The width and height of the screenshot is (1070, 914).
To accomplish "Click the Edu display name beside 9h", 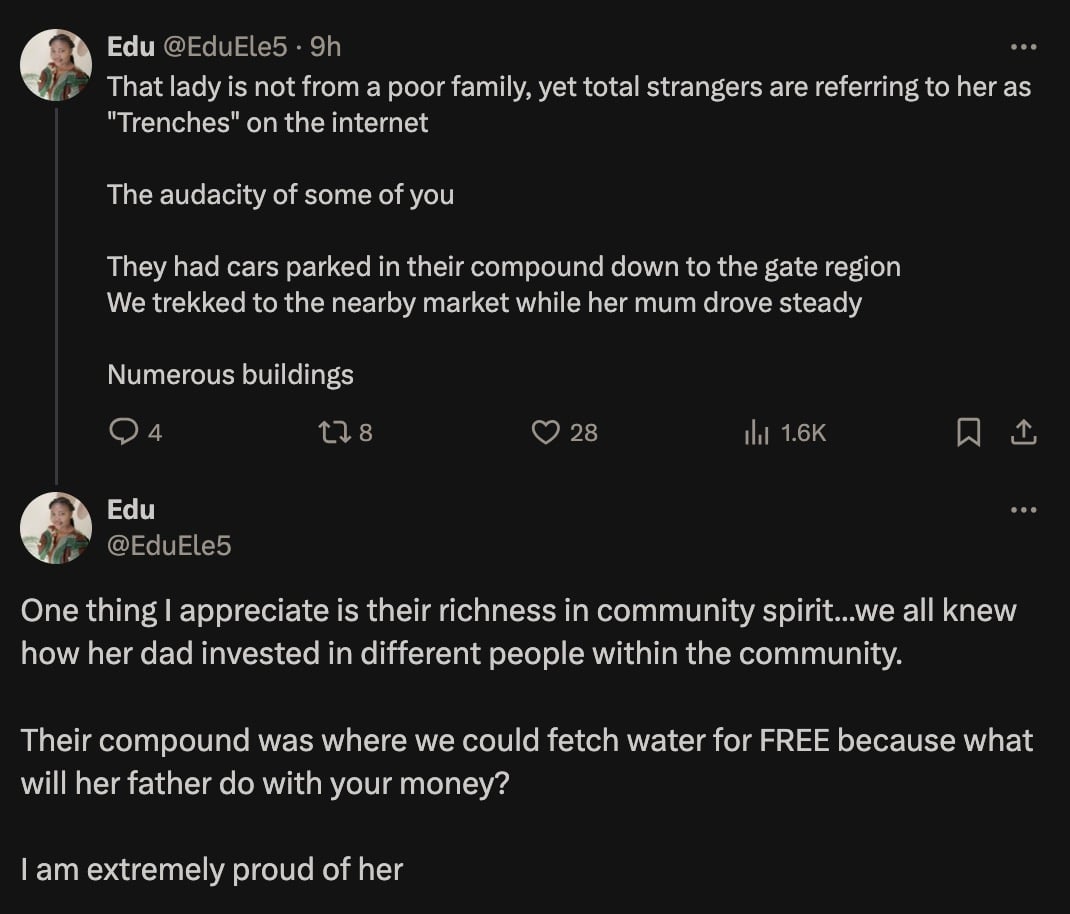I will click(131, 46).
